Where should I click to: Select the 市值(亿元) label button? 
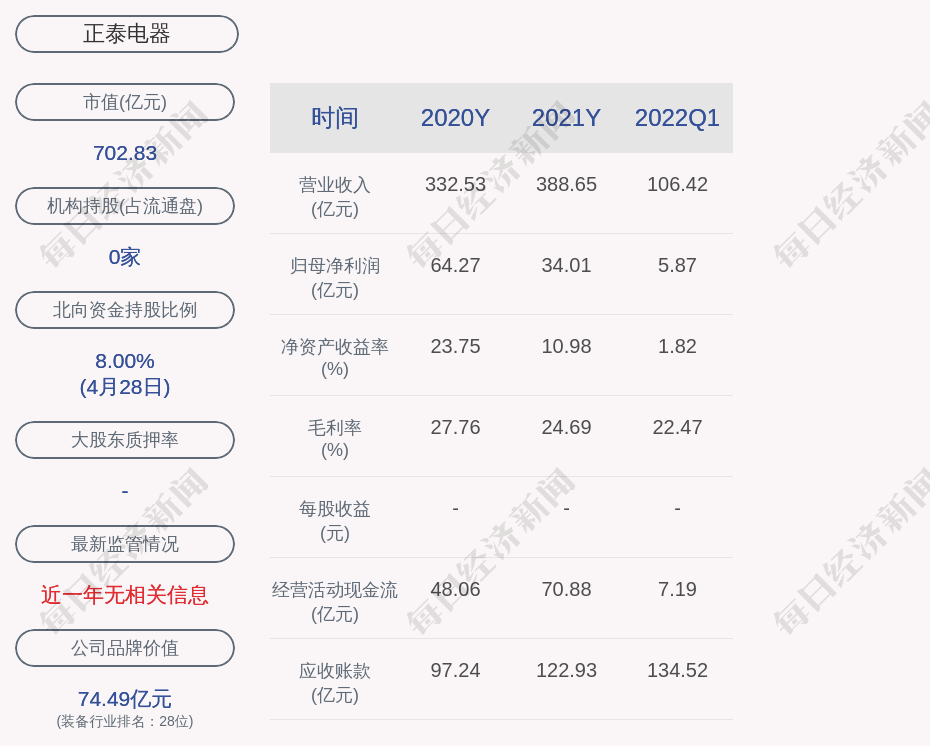tap(125, 102)
